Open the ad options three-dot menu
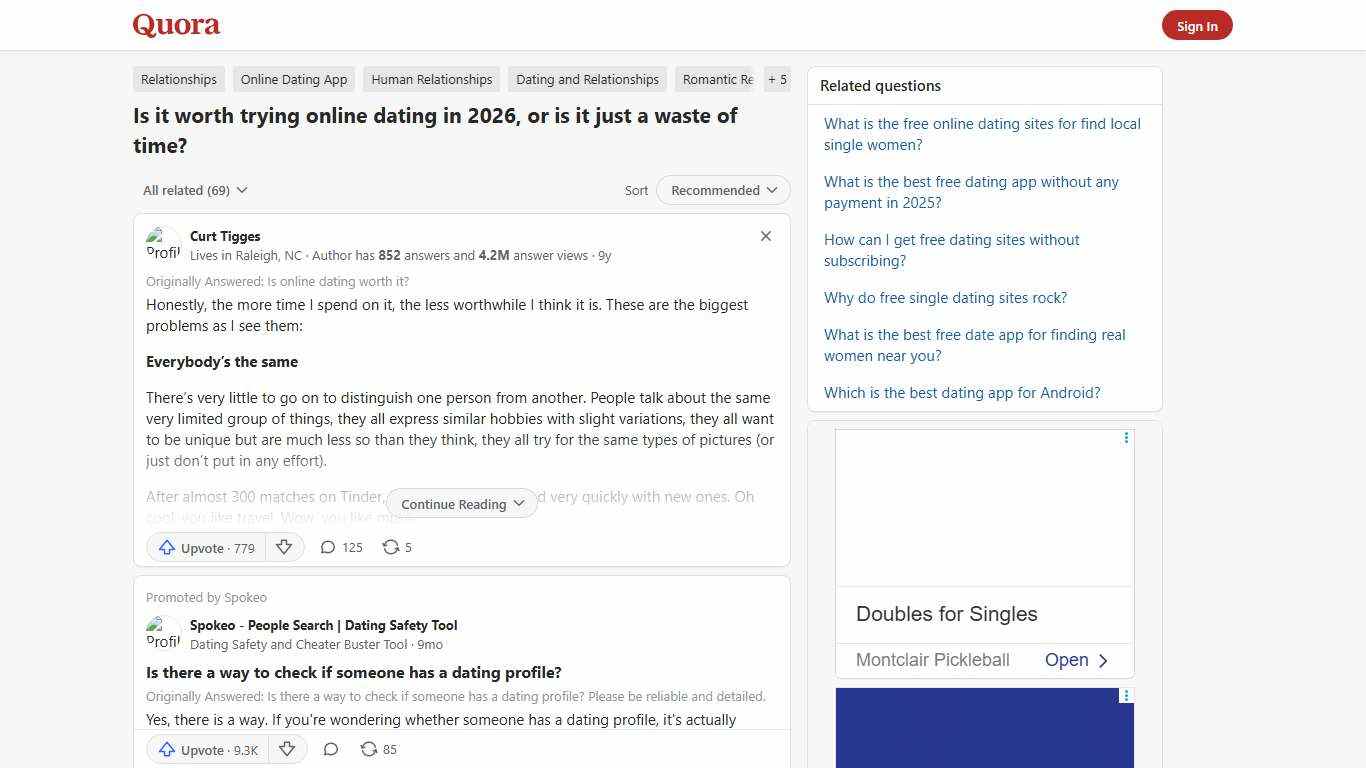Screen dimensions: 1366x768 pyautogui.click(x=1126, y=437)
